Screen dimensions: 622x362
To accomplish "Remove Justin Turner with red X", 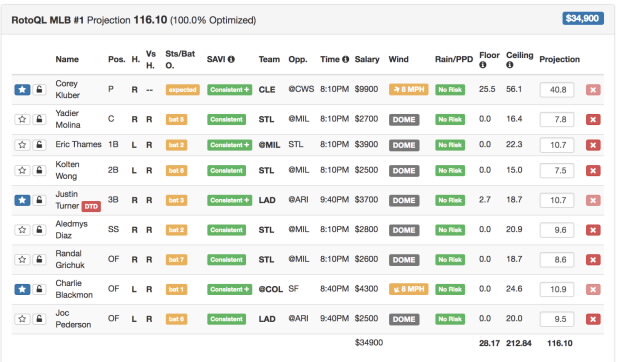I will tap(593, 201).
